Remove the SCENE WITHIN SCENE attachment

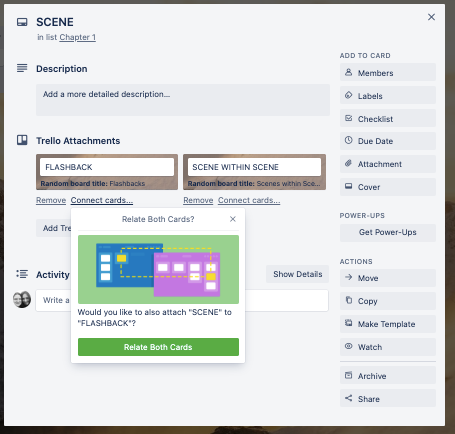pos(198,200)
